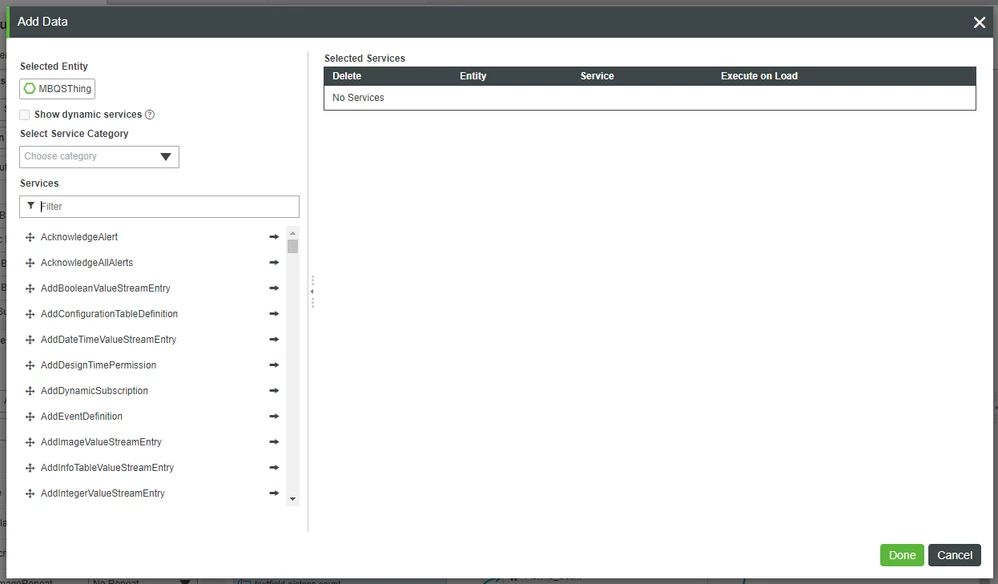The image size is (998, 584).
Task: Enable the Show dynamic services checkbox
Action: pyautogui.click(x=24, y=114)
